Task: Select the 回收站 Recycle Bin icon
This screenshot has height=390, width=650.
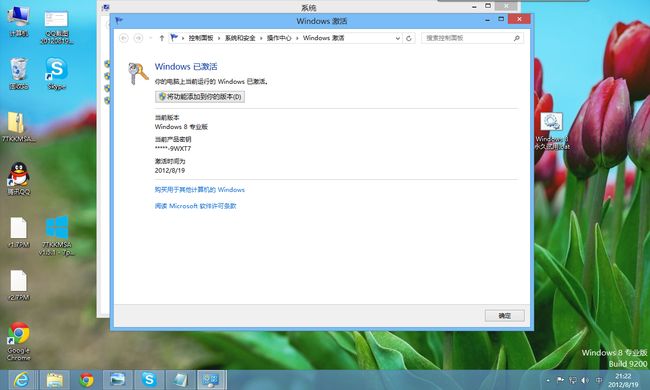Action: 19,74
